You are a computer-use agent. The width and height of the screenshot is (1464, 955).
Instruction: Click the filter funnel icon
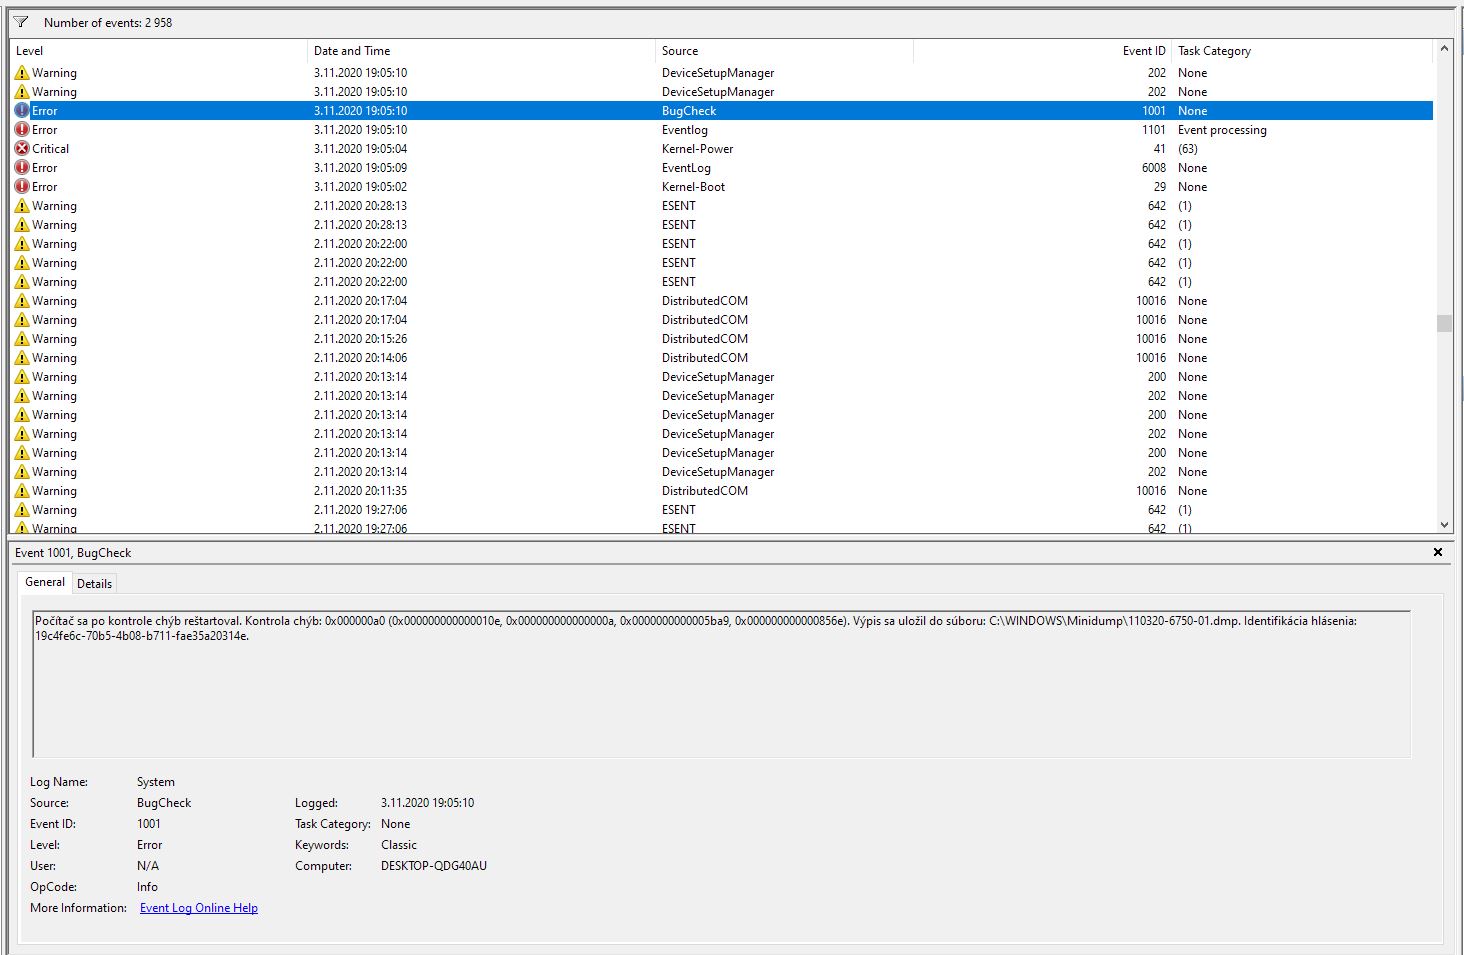[x=21, y=22]
